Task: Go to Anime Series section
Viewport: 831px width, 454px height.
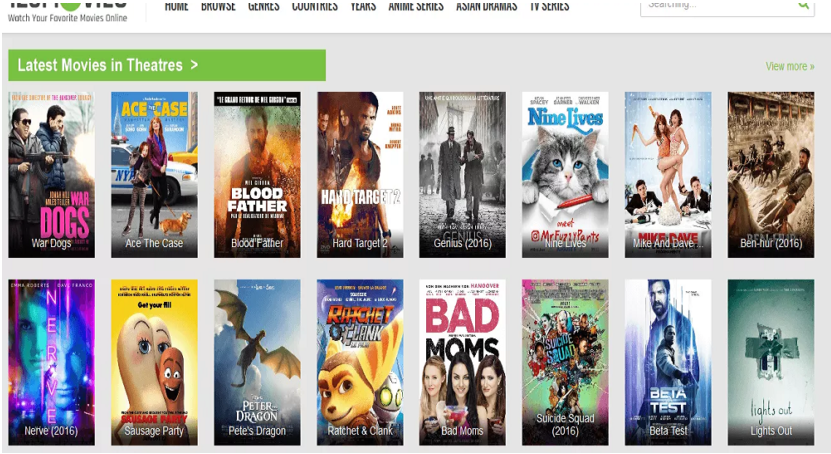Action: (416, 6)
